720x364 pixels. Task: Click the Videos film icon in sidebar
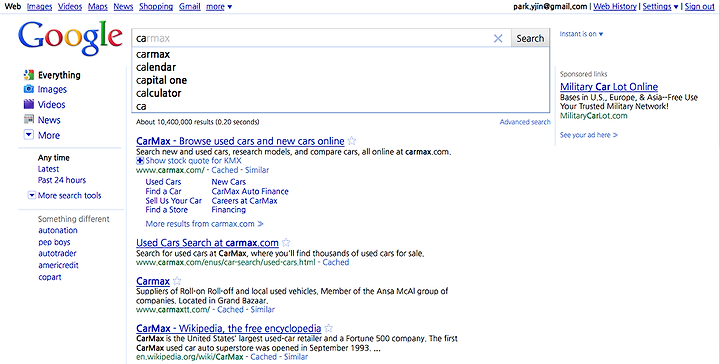tap(29, 104)
